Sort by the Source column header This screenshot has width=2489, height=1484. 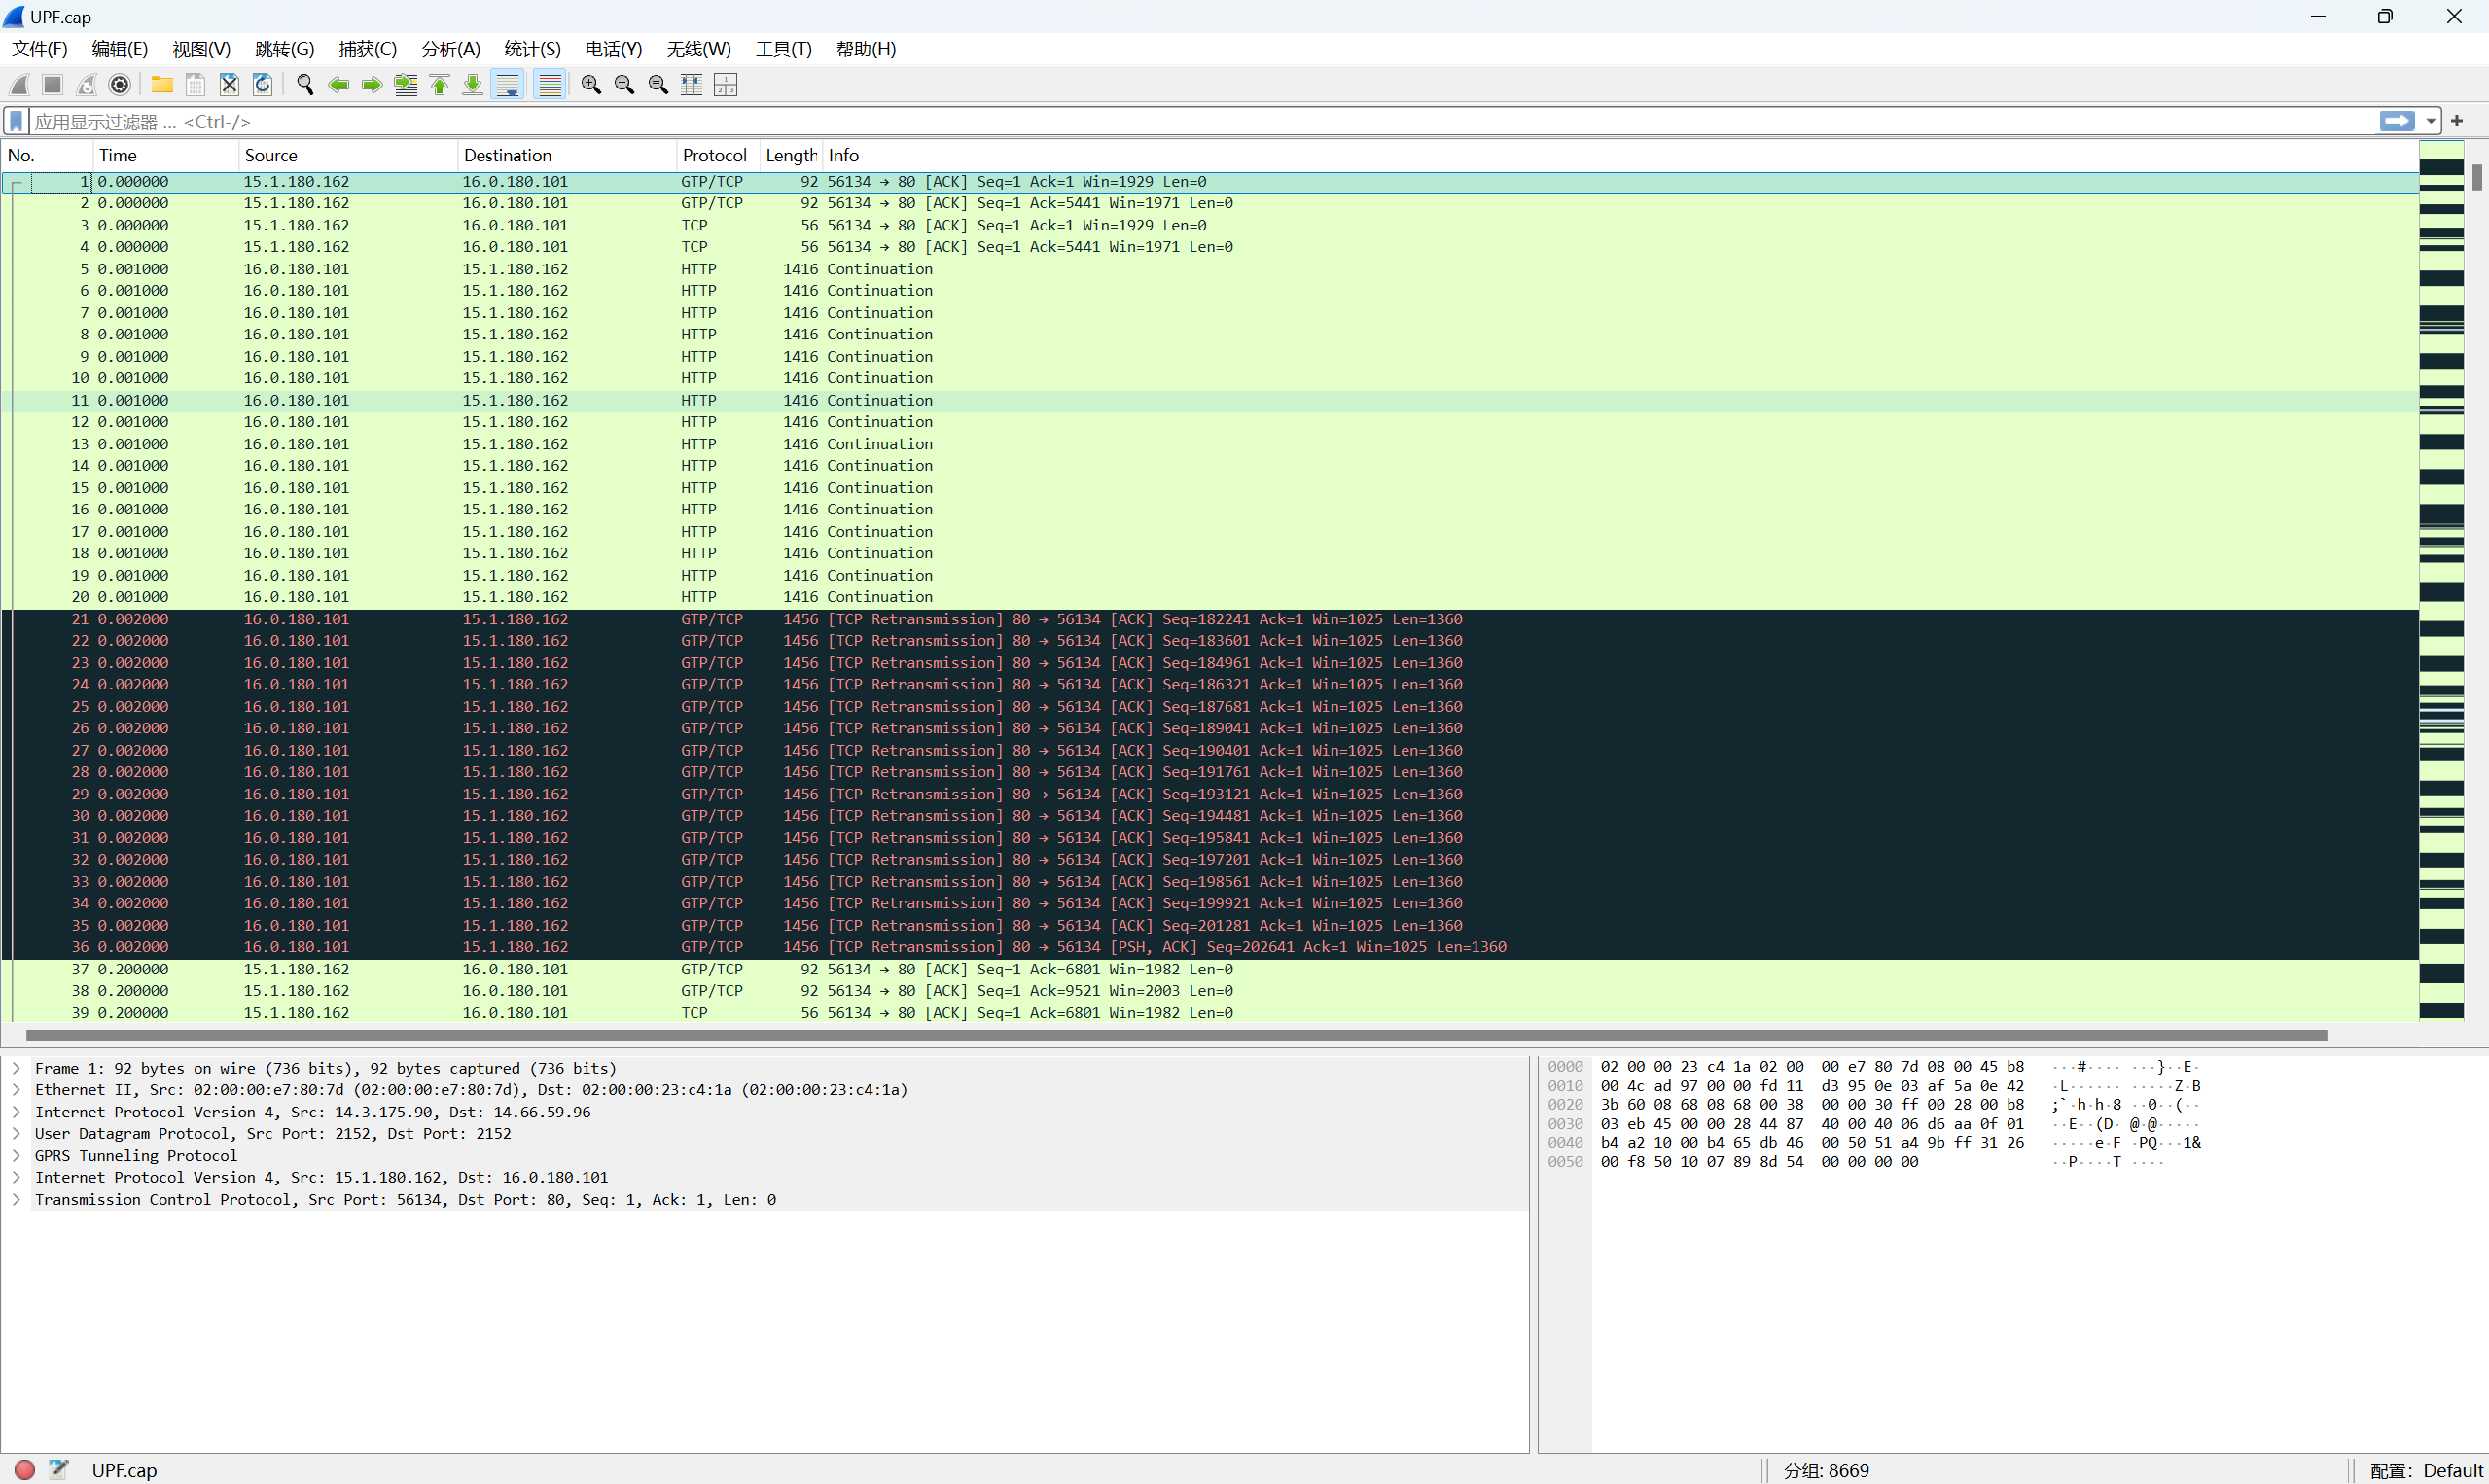pos(348,155)
